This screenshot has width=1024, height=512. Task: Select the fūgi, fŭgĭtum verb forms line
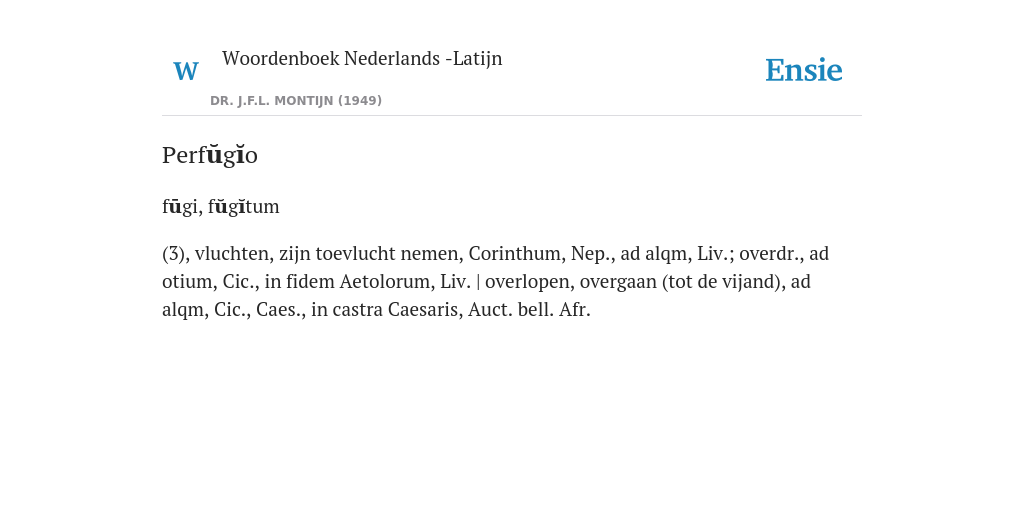click(221, 206)
